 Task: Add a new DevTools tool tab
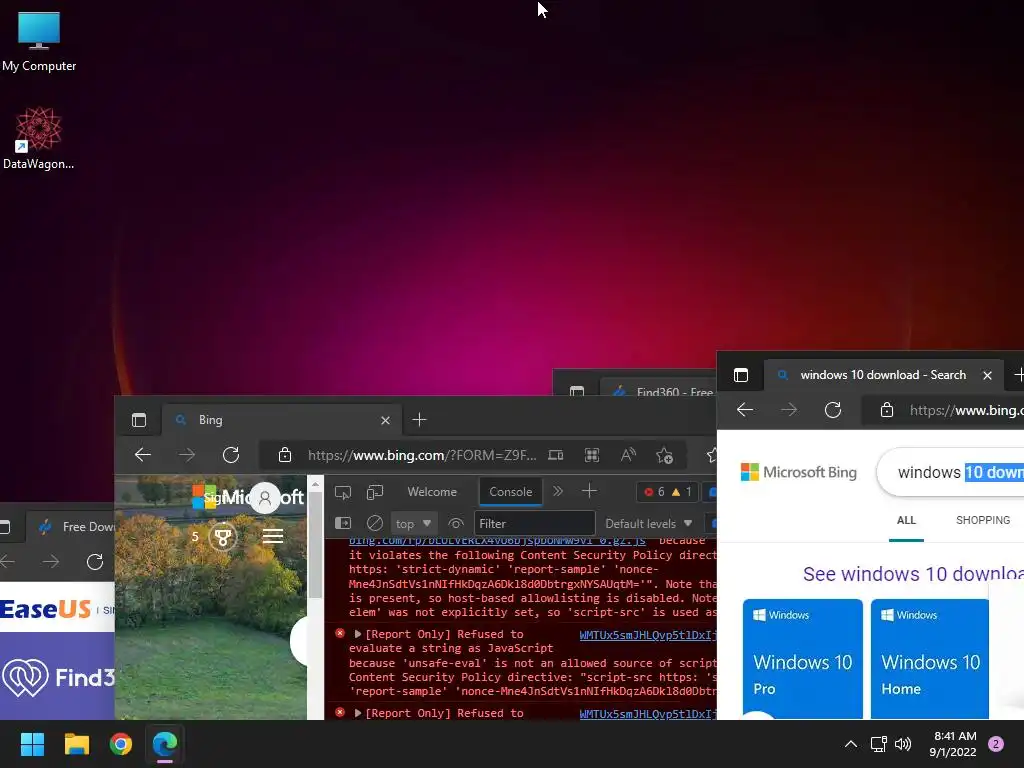589,491
